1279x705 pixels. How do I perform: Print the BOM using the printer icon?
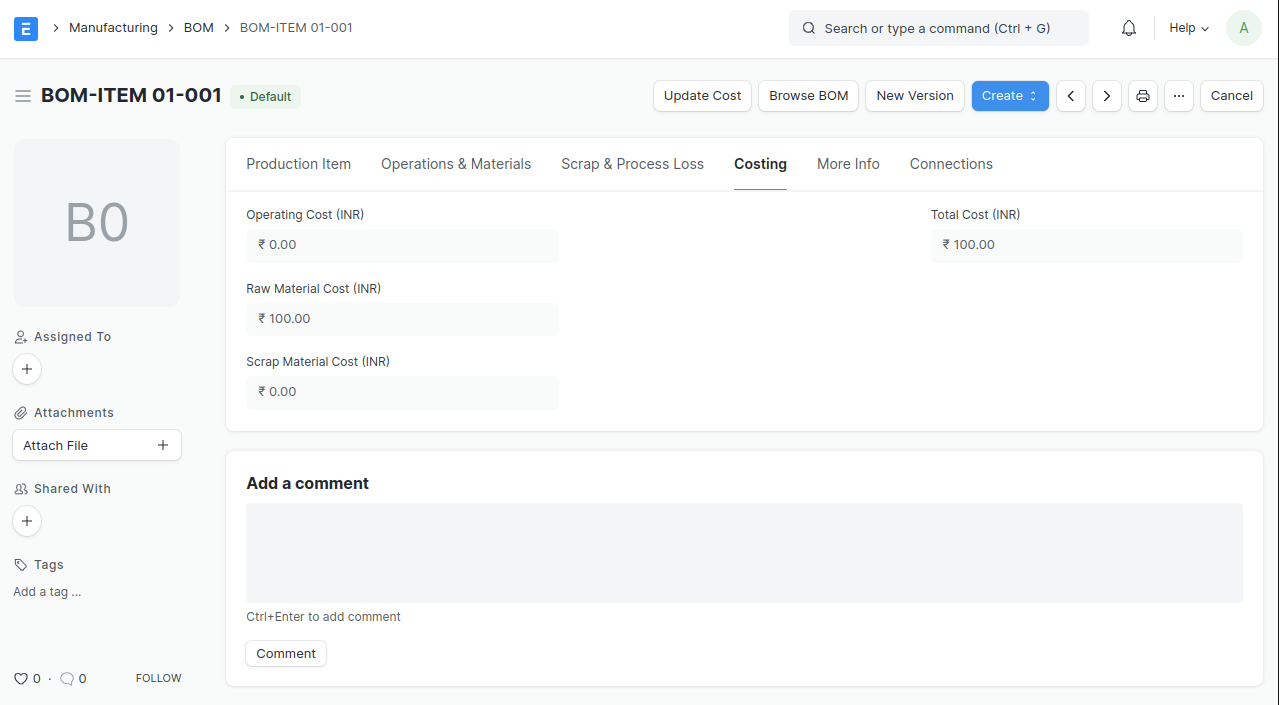[1142, 95]
